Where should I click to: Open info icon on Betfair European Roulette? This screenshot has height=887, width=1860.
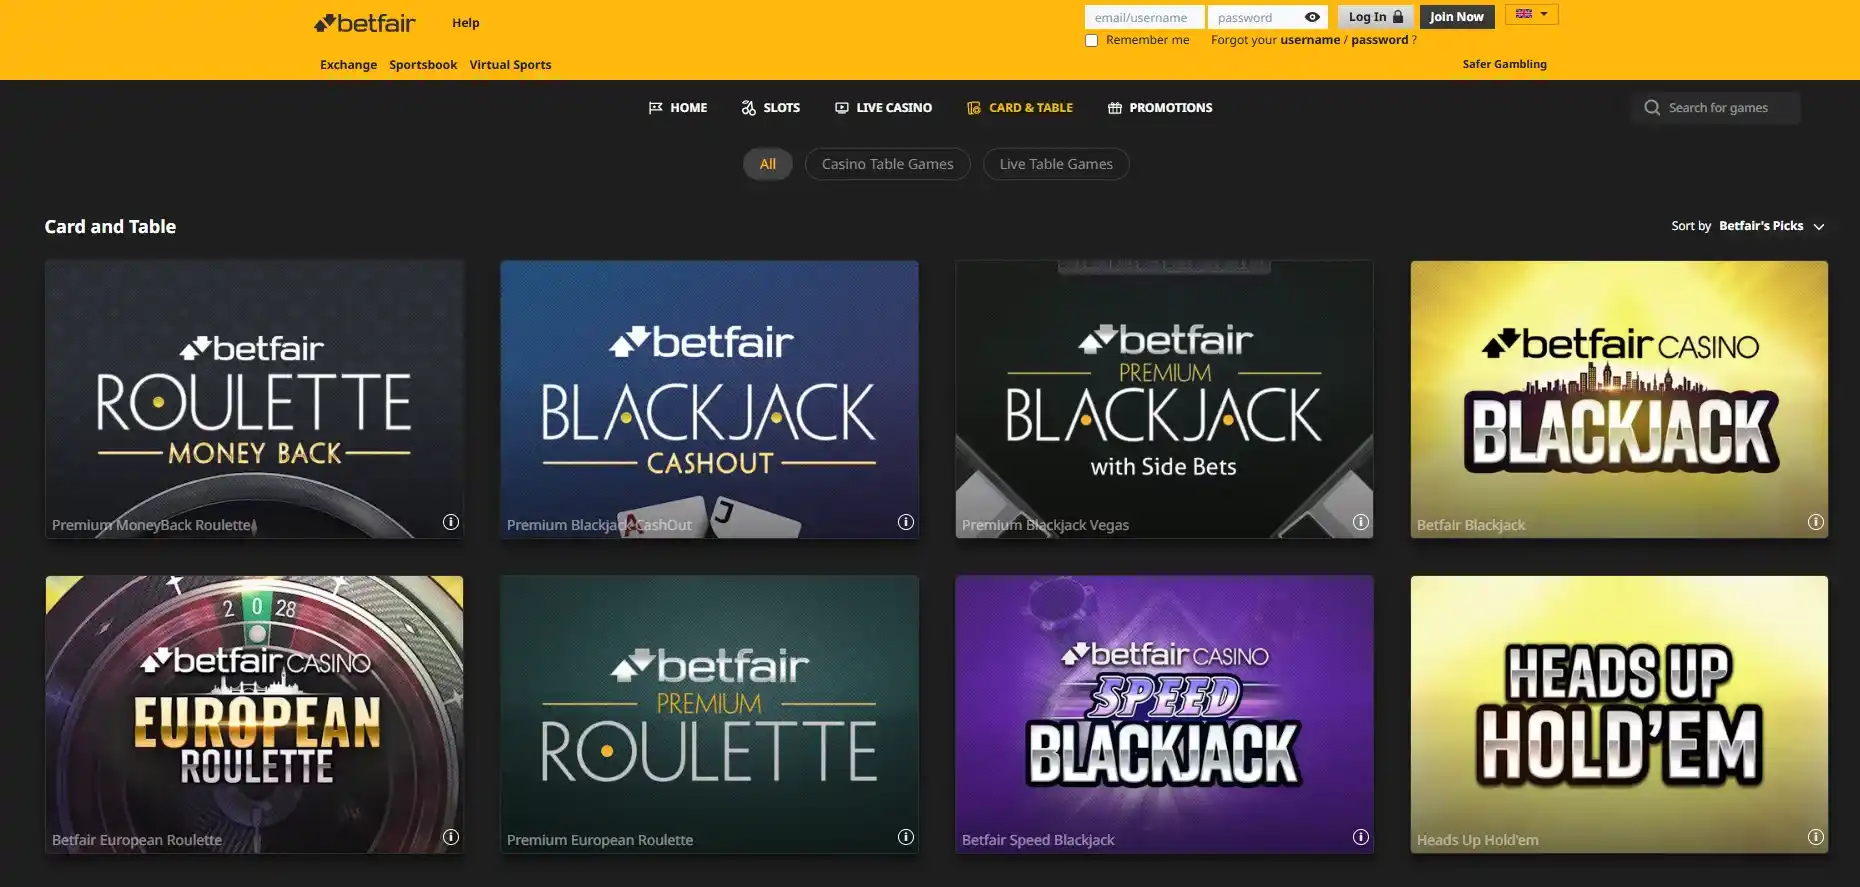click(x=451, y=837)
